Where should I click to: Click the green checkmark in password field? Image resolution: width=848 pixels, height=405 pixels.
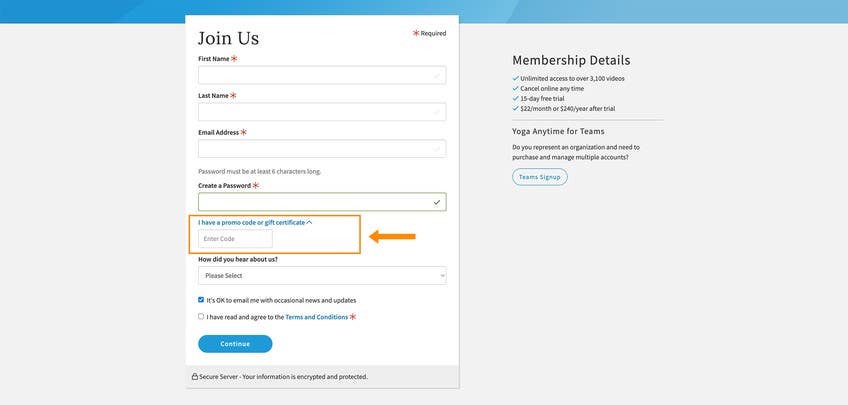tap(437, 202)
